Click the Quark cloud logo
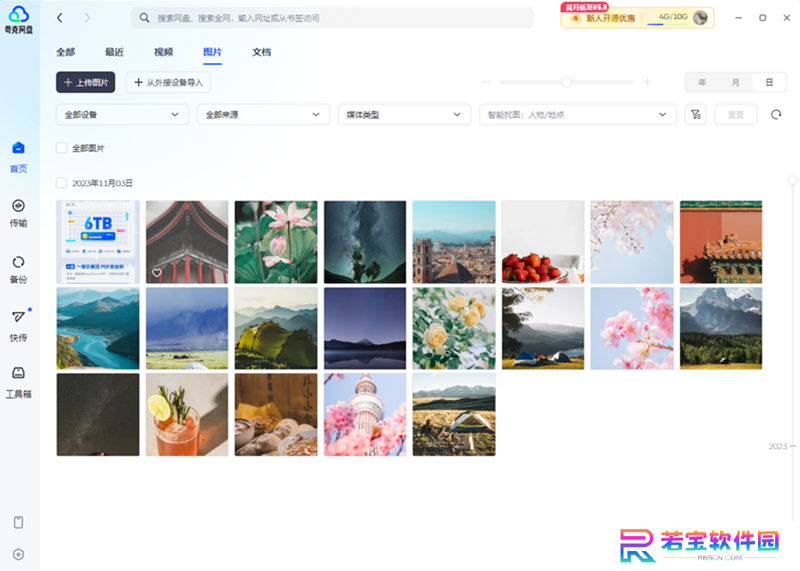 (x=19, y=19)
